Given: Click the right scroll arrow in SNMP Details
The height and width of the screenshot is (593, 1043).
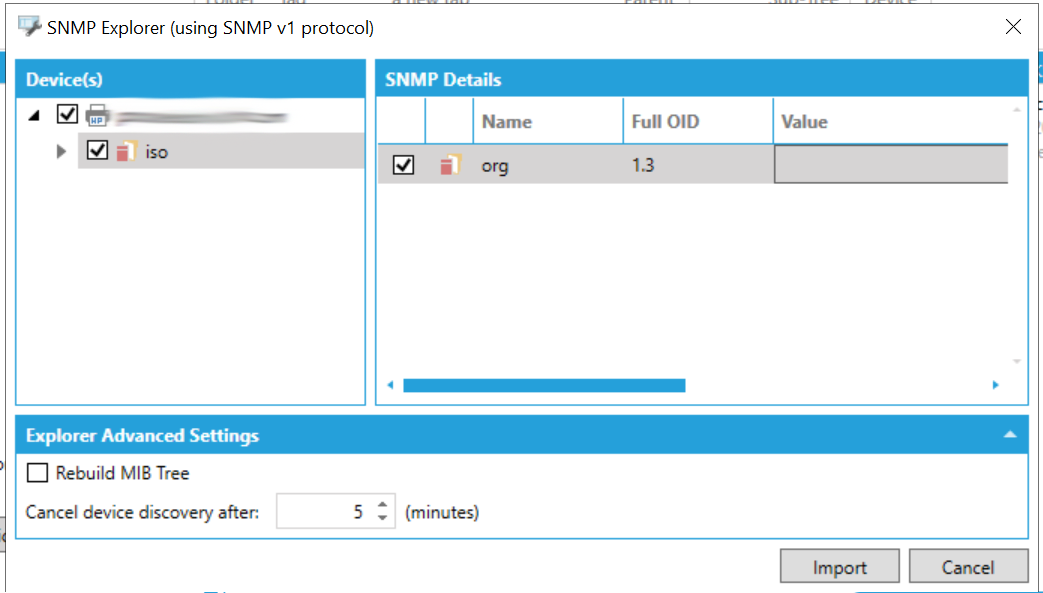Looking at the screenshot, I should (x=995, y=385).
